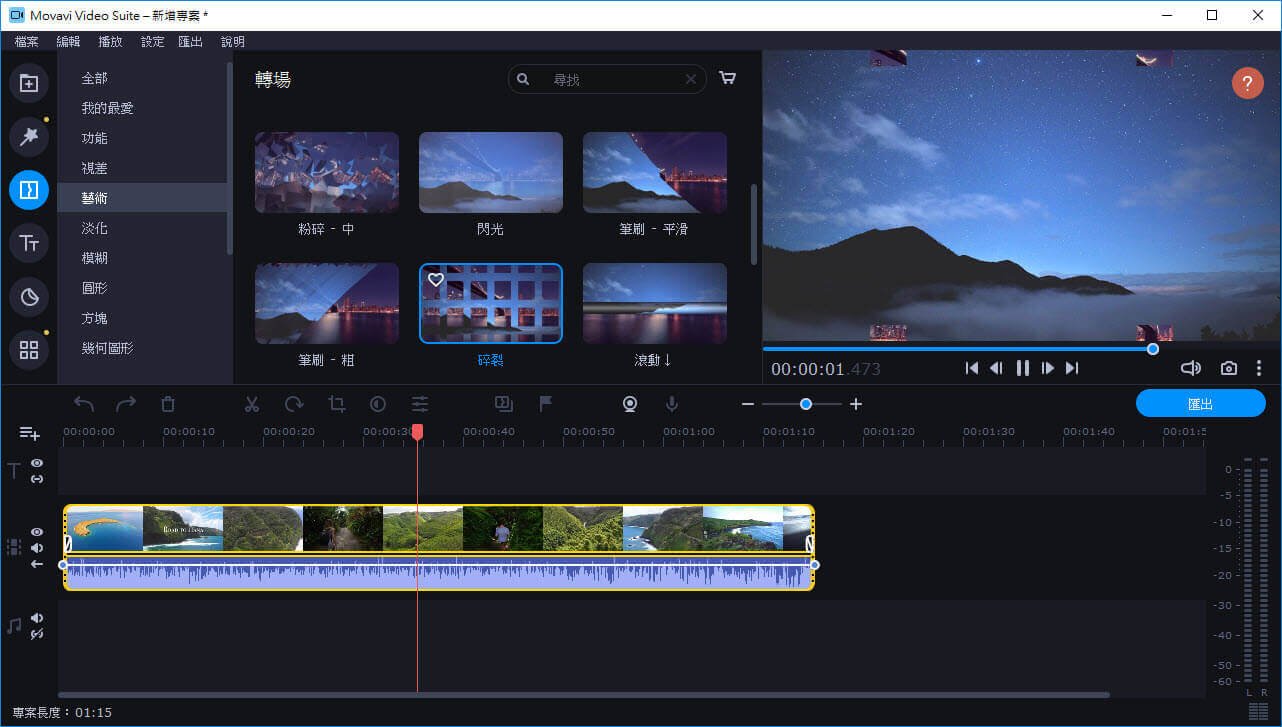Zoom out timeline with minus

point(748,404)
